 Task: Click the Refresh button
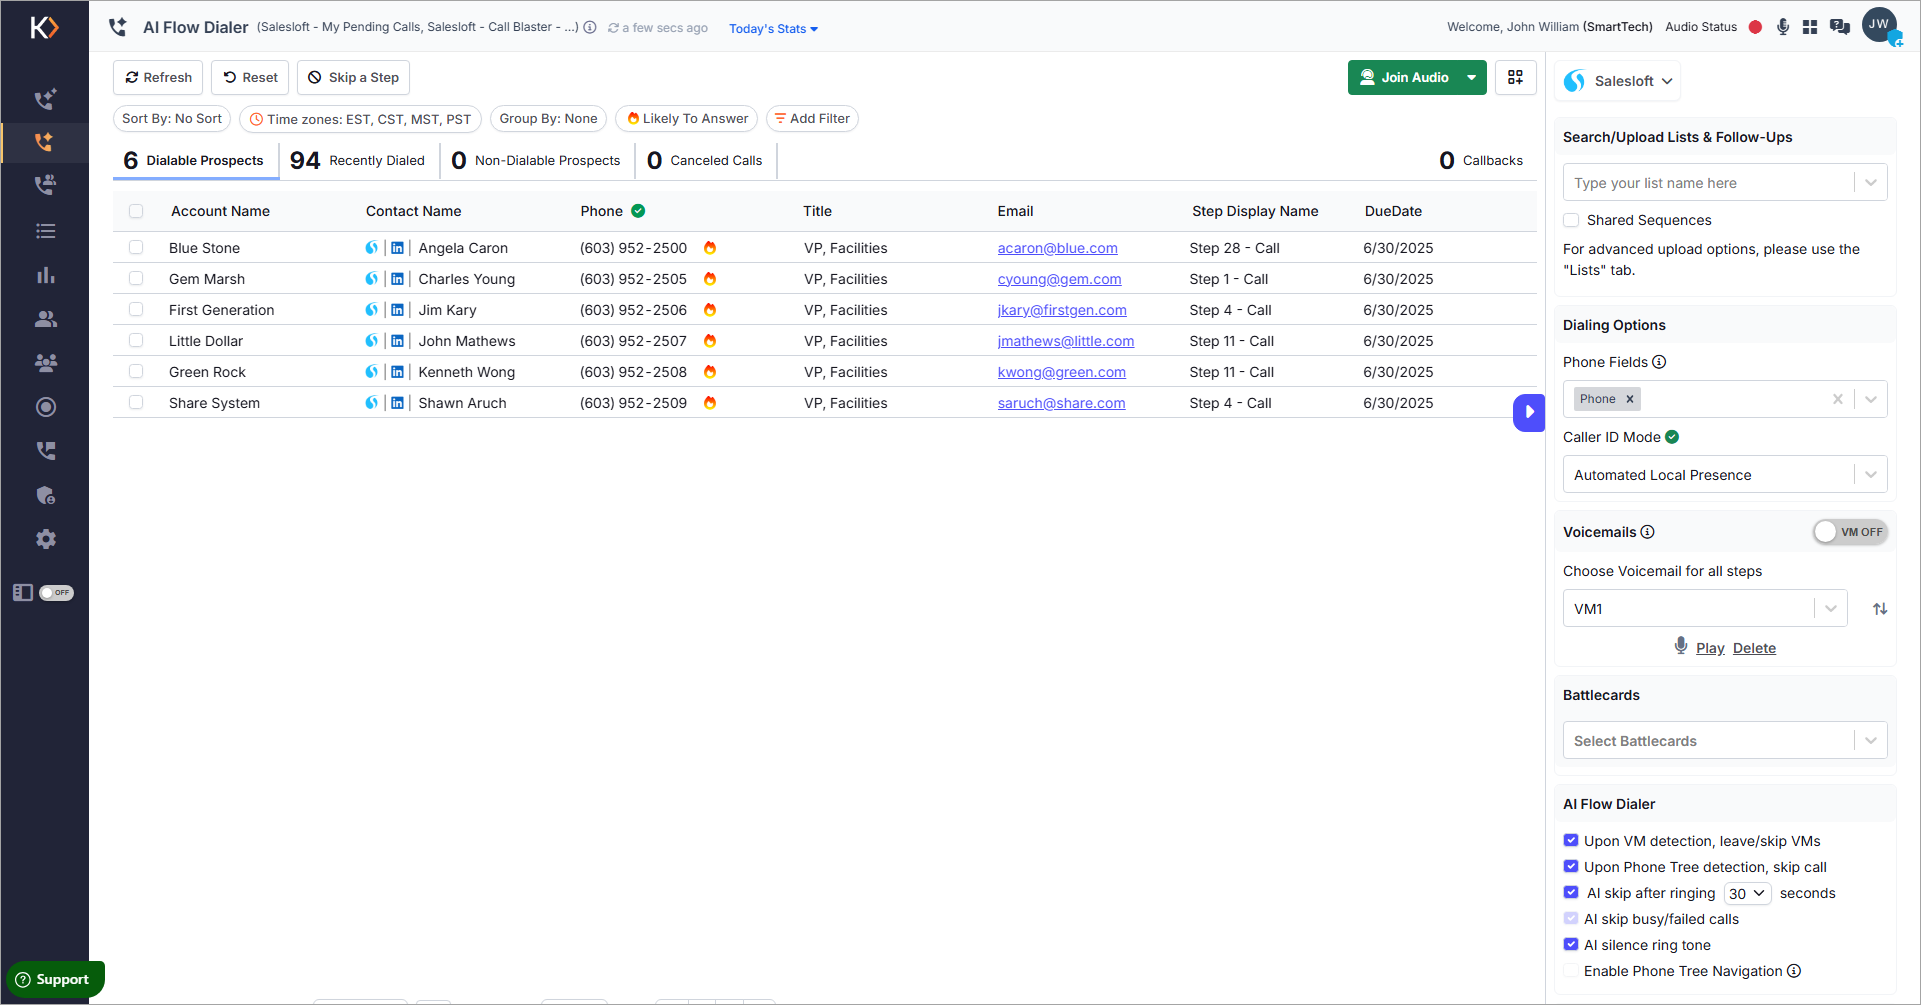point(158,77)
